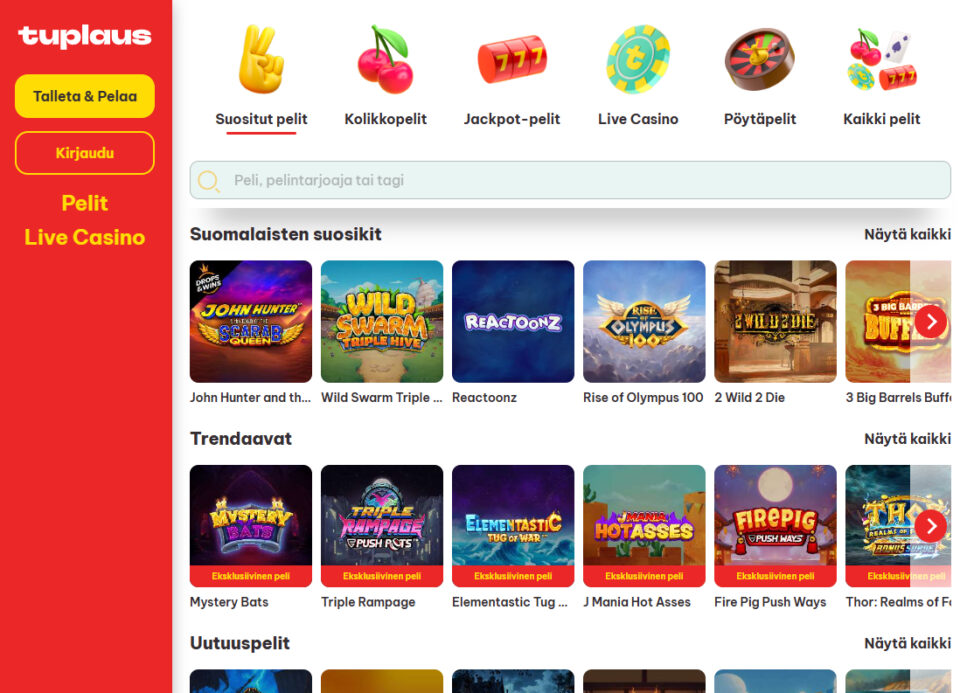The width and height of the screenshot is (960, 693).
Task: Select the Suositut pelit peace-hand icon
Action: (261, 59)
